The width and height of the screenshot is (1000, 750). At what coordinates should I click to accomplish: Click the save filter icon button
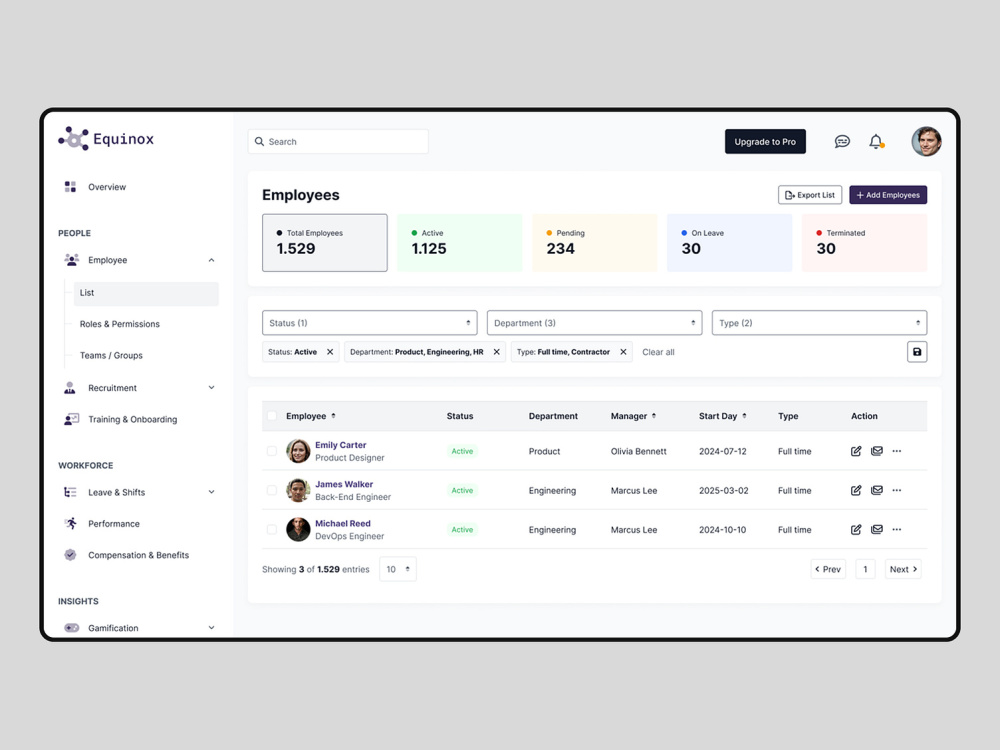916,352
